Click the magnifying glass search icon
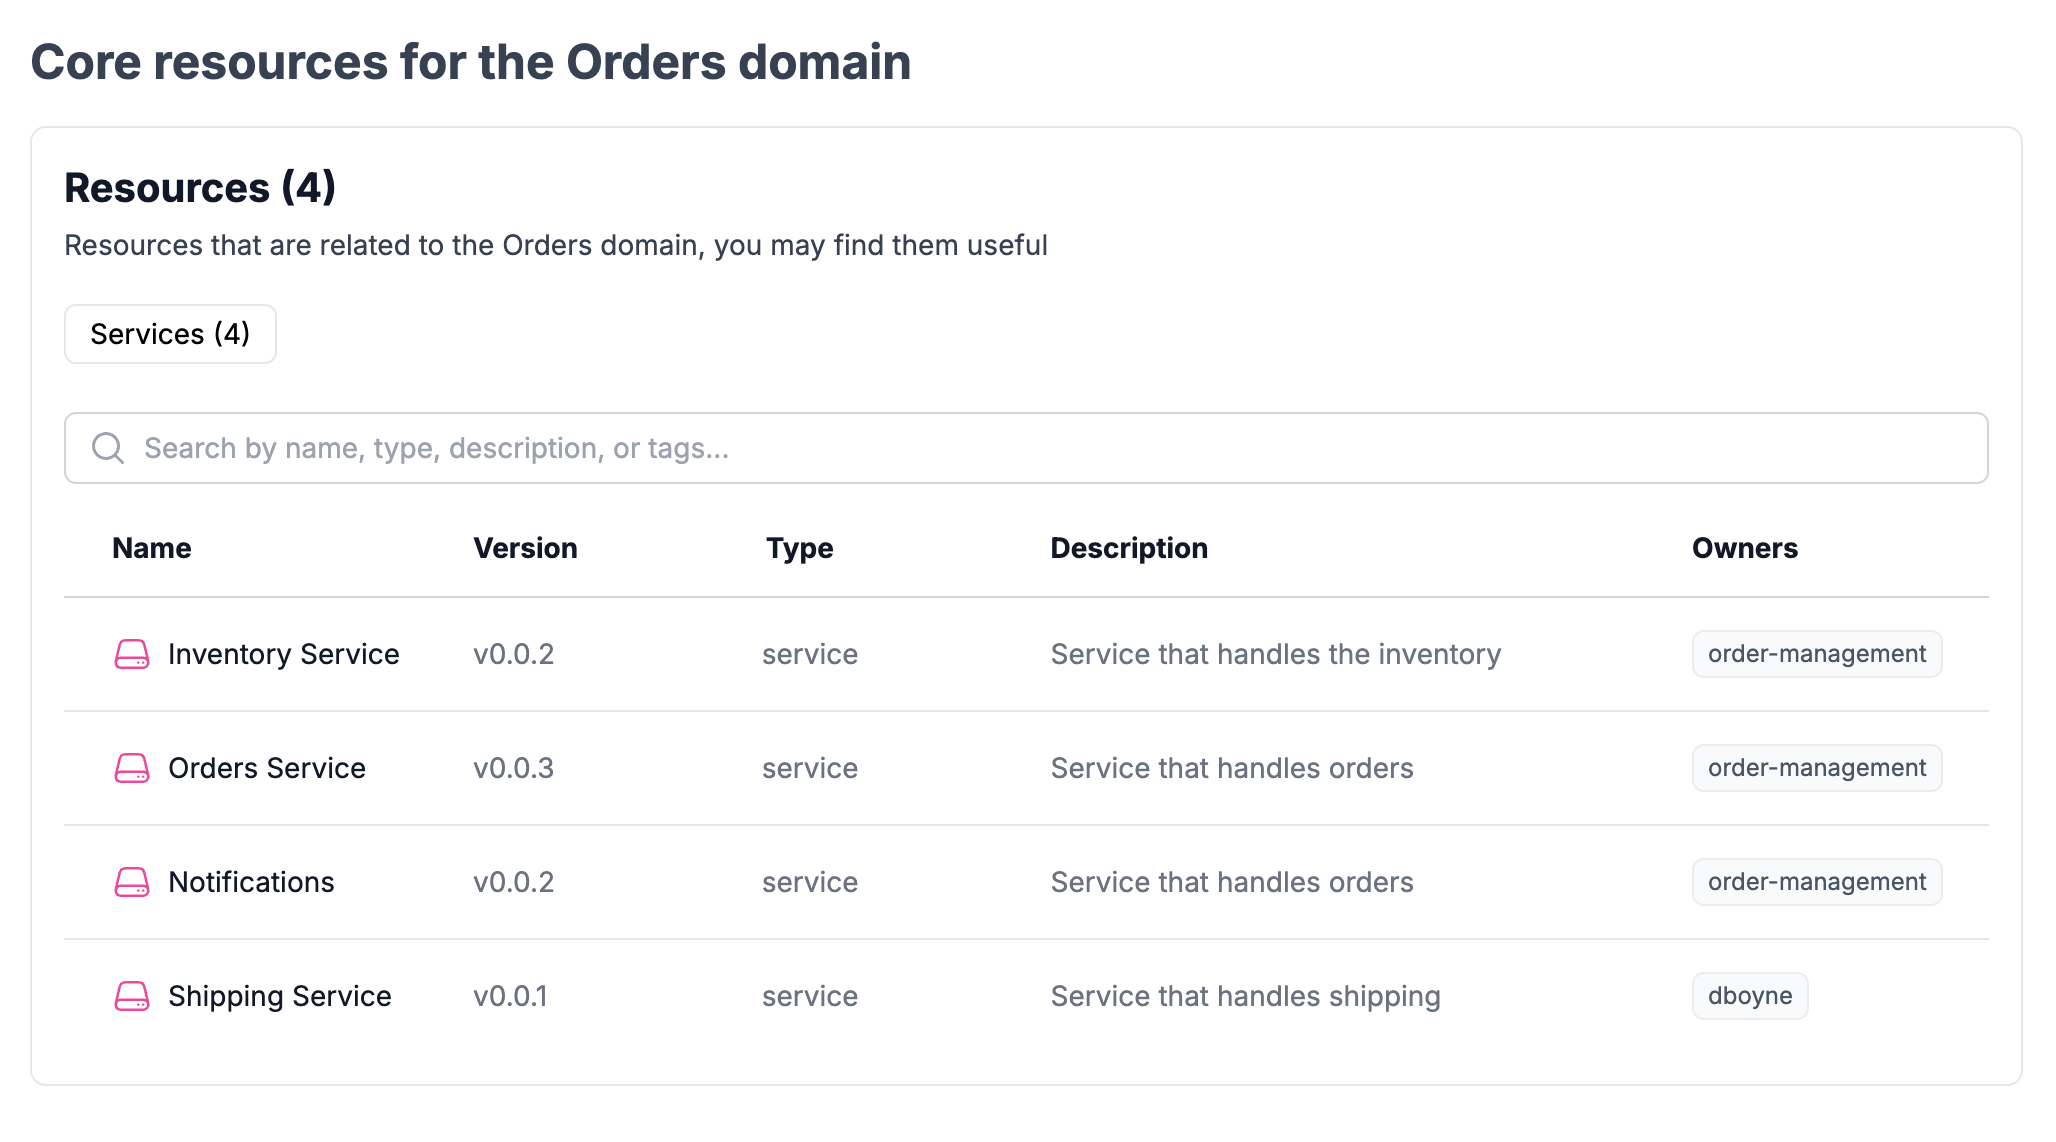Image resolution: width=2056 pixels, height=1142 pixels. (x=108, y=448)
